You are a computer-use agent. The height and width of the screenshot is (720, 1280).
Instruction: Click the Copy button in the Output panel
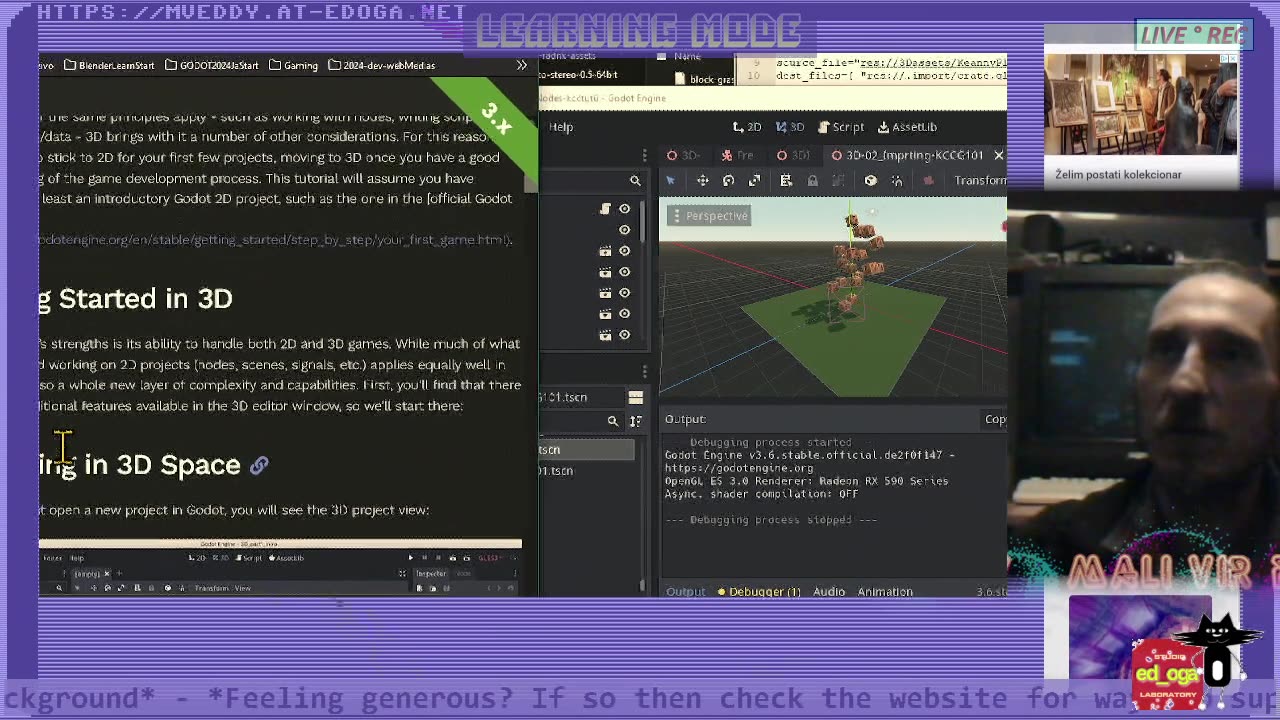click(x=995, y=419)
